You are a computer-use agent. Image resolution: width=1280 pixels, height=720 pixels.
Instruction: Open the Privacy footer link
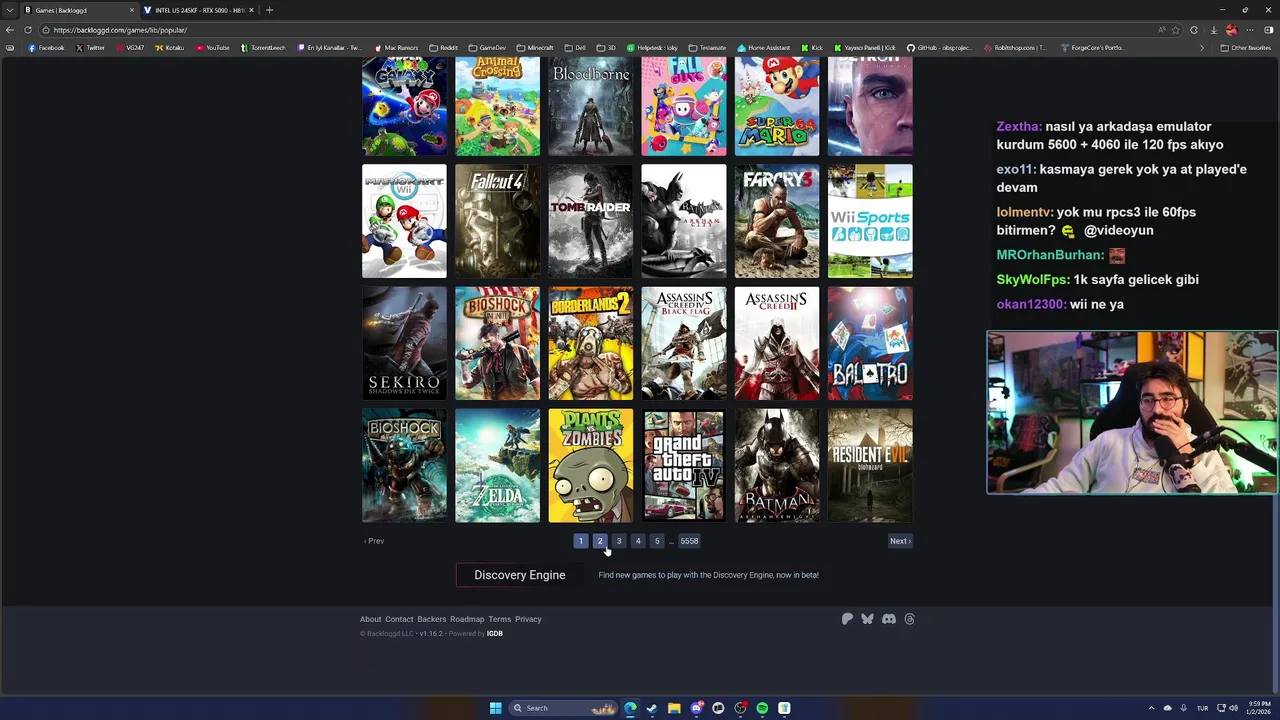click(528, 619)
